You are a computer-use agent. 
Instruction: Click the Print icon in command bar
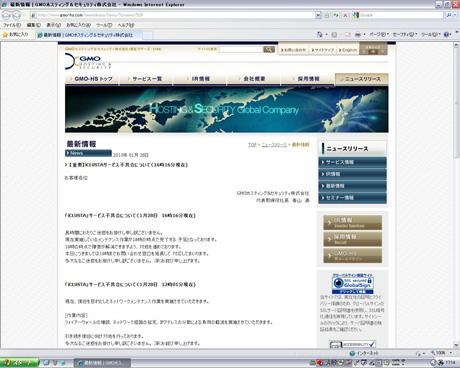[358, 34]
